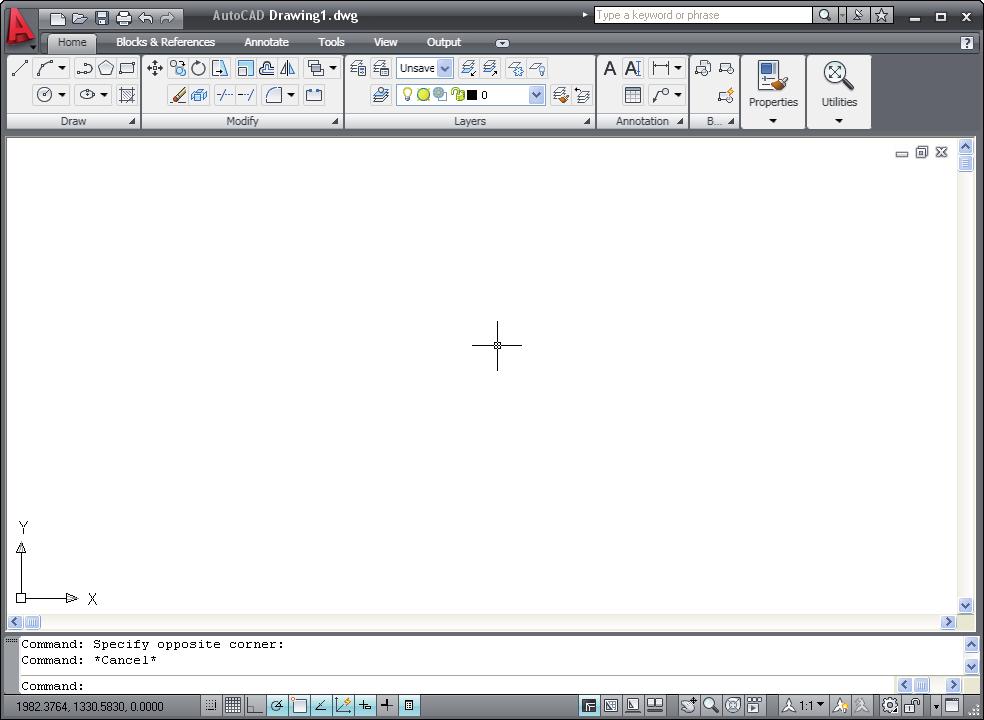Activate the Erase tool
This screenshot has height=720, width=984.
tap(178, 95)
